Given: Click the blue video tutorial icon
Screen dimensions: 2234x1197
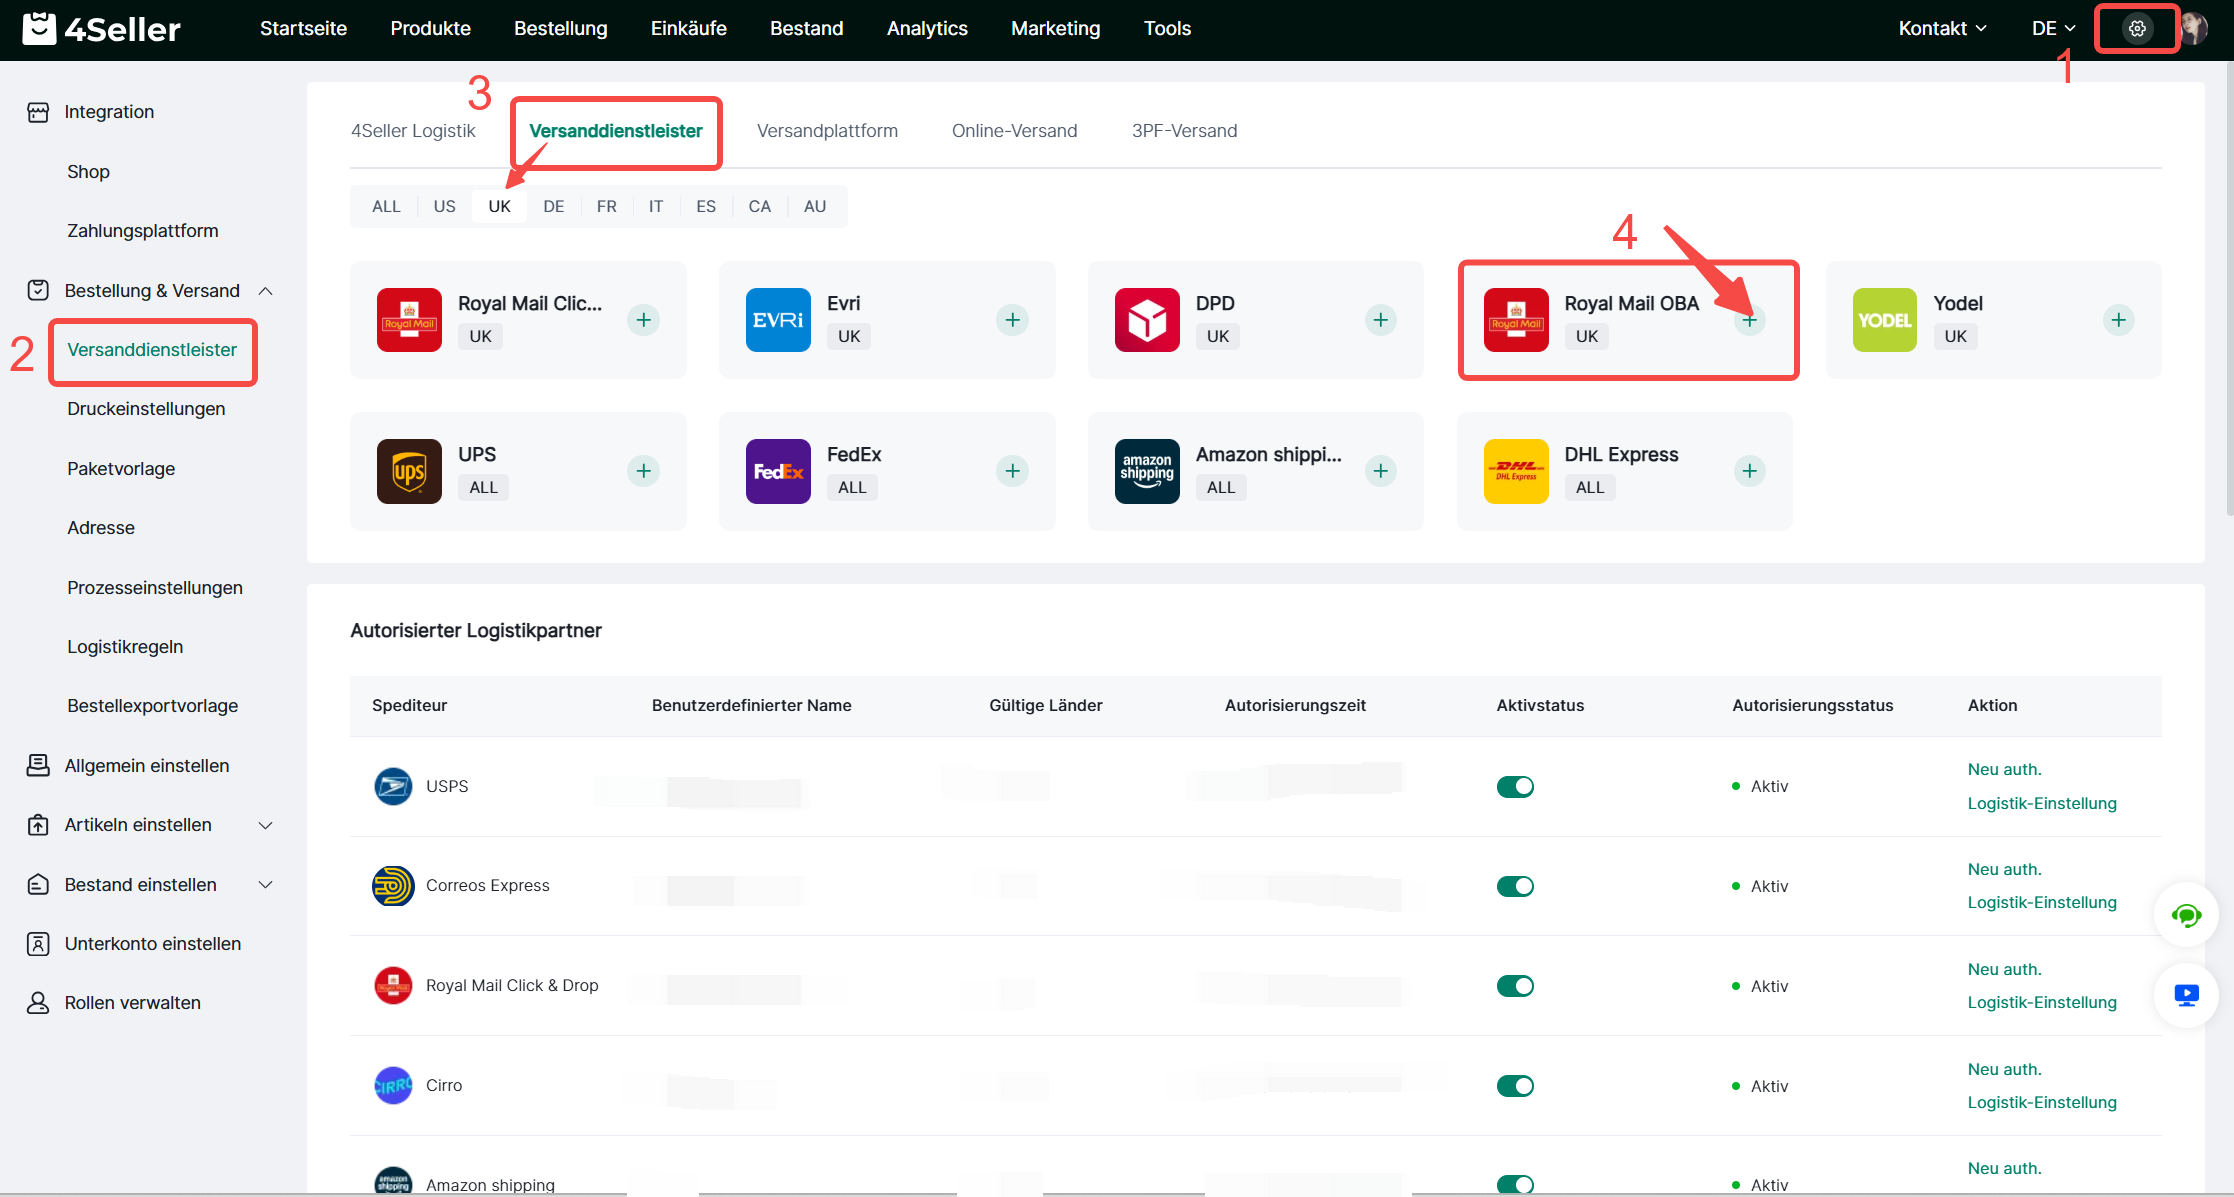Looking at the screenshot, I should point(2186,995).
